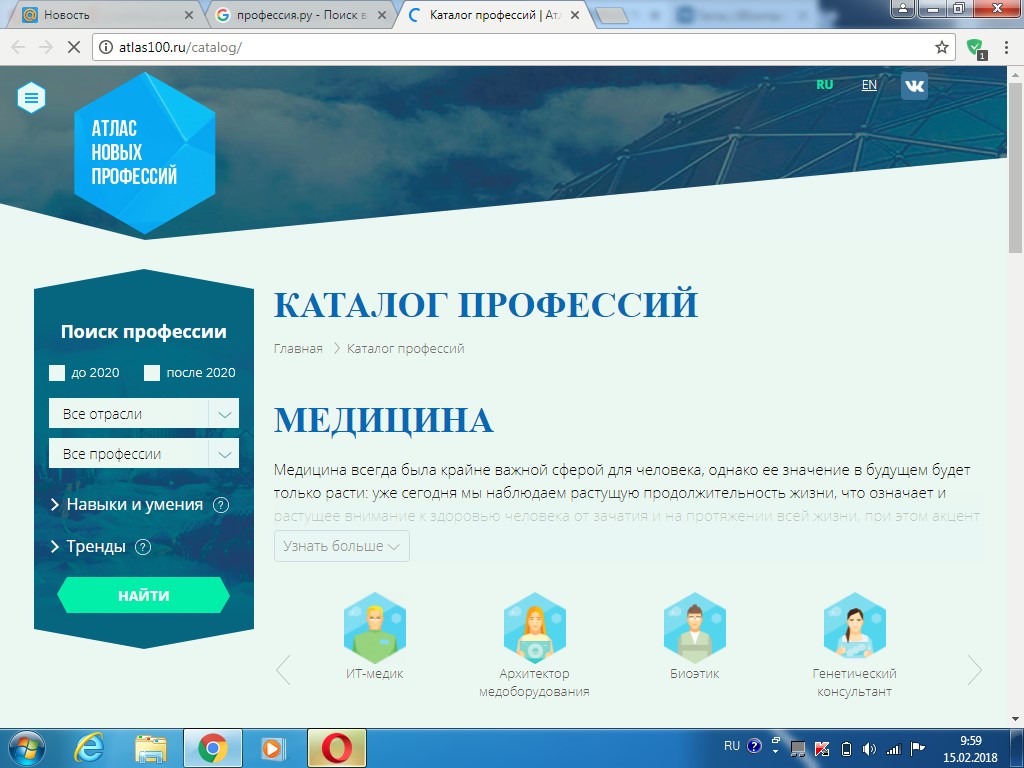Open Windows Explorer from the taskbar

151,748
